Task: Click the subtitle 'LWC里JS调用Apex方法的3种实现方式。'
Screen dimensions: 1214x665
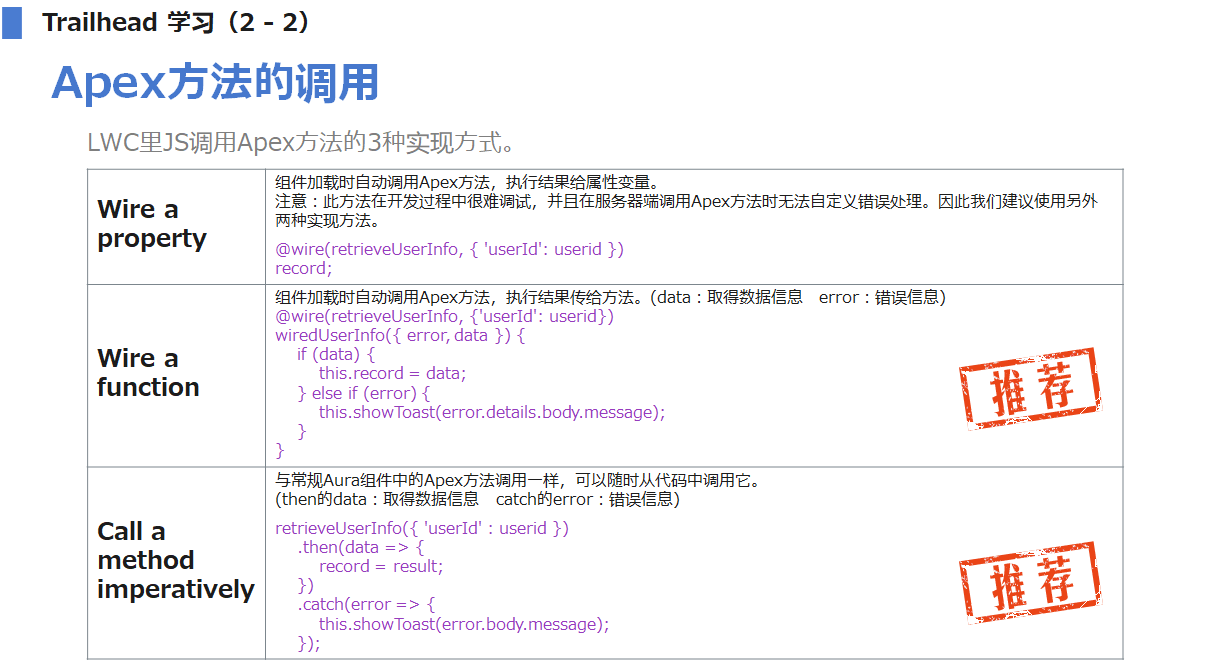Action: coord(302,142)
